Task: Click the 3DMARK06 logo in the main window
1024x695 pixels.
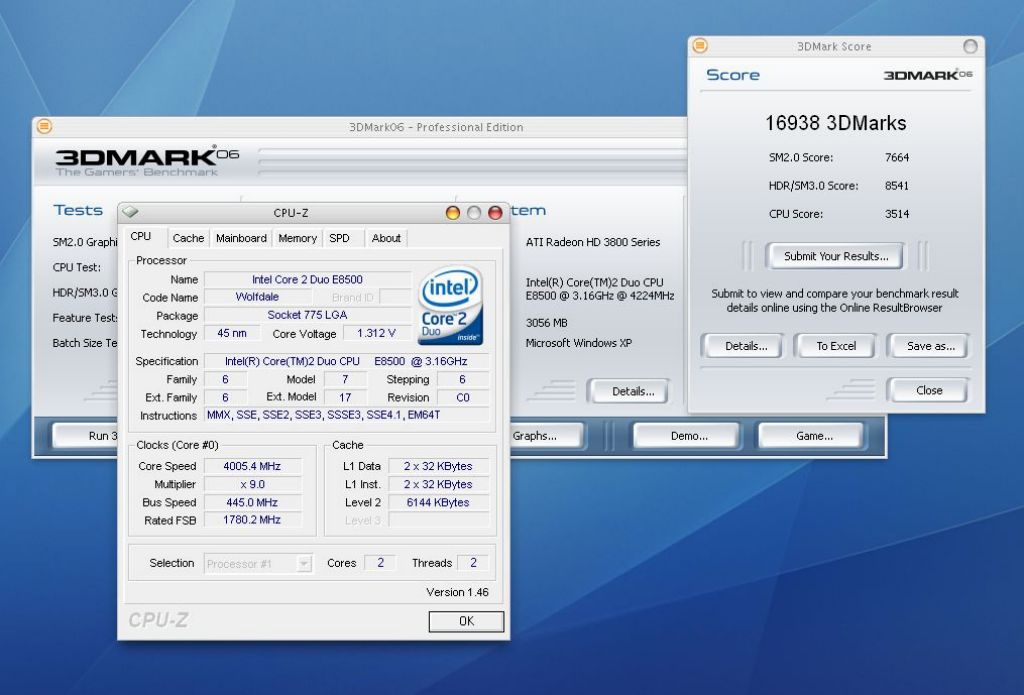Action: pos(147,158)
